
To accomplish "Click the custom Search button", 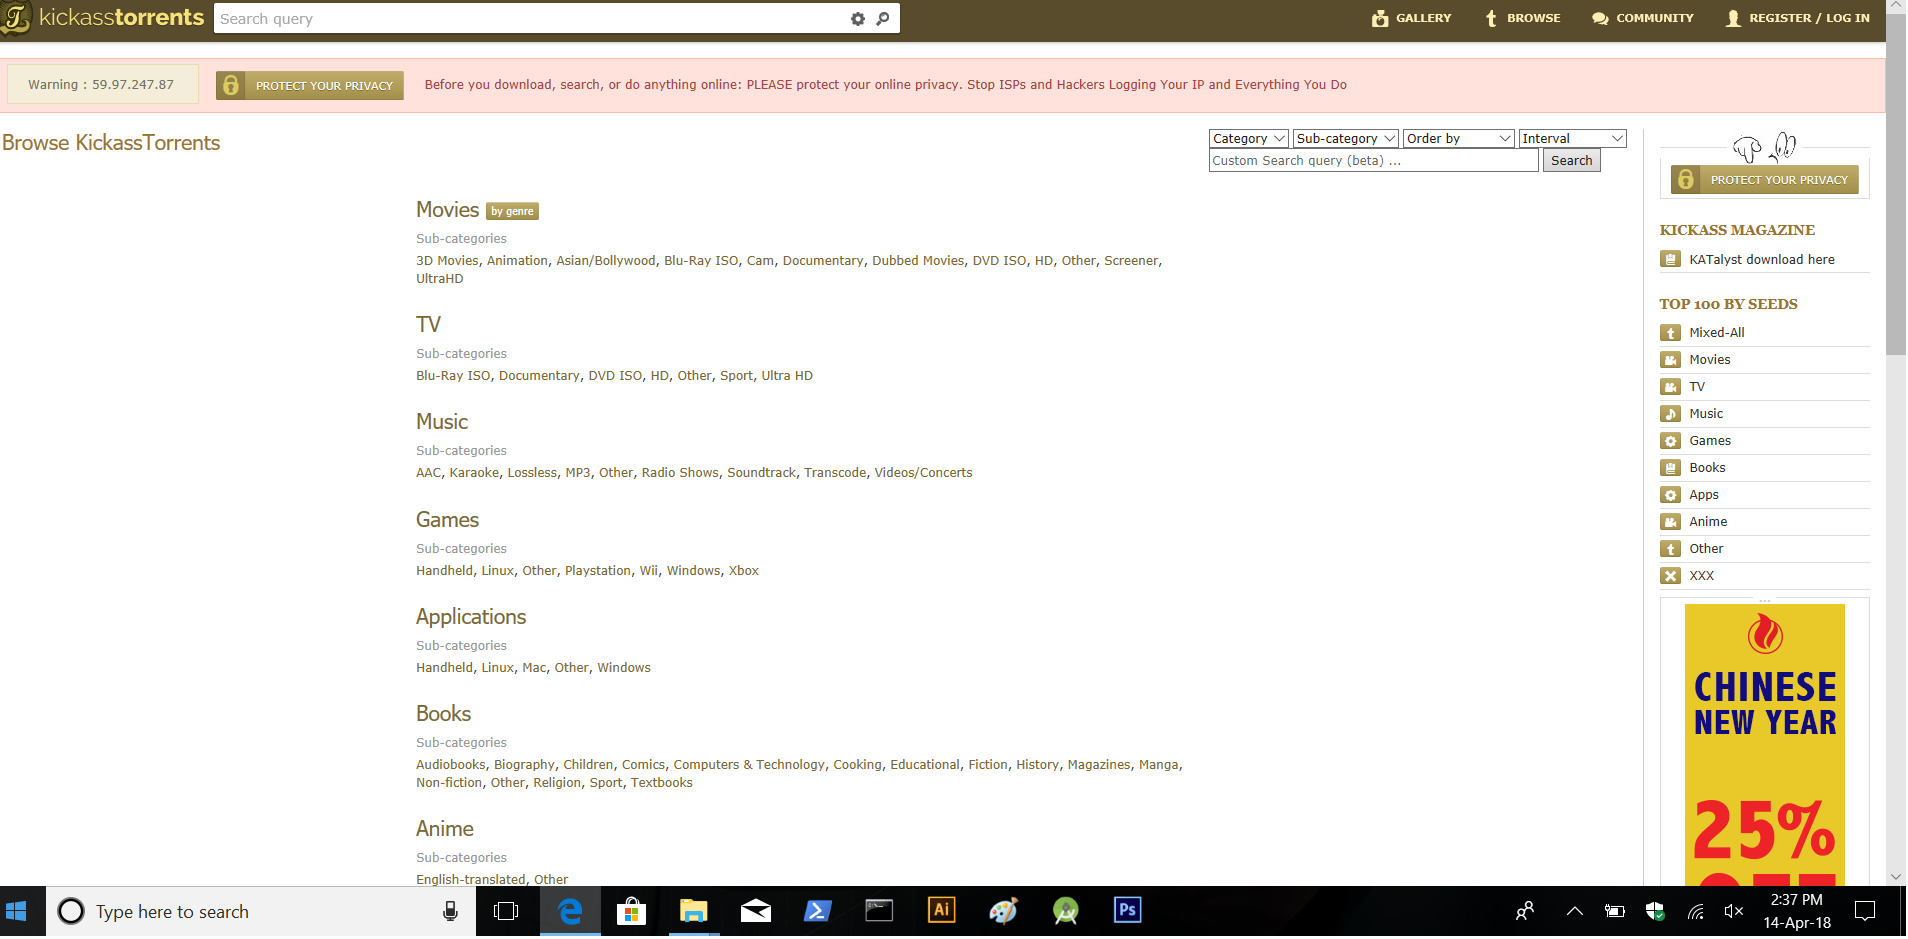I will point(1571,161).
